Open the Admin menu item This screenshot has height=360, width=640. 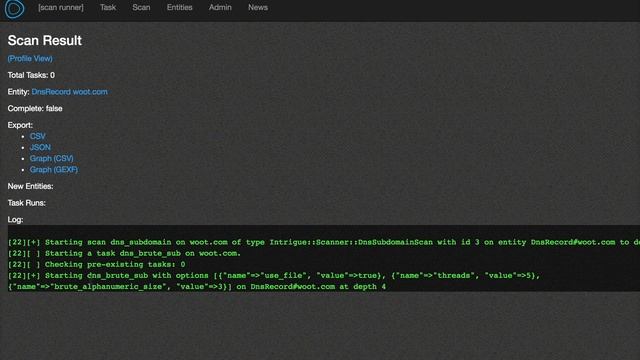tap(220, 7)
